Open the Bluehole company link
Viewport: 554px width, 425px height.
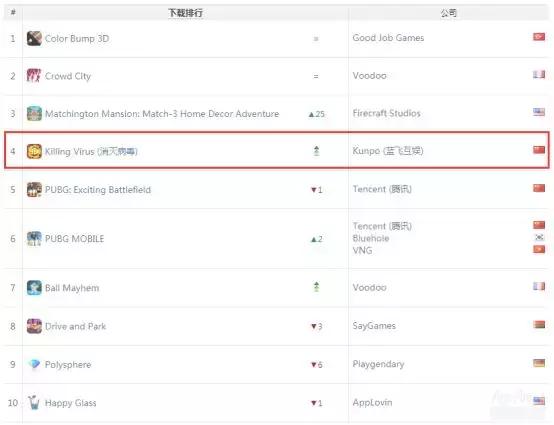click(x=371, y=238)
